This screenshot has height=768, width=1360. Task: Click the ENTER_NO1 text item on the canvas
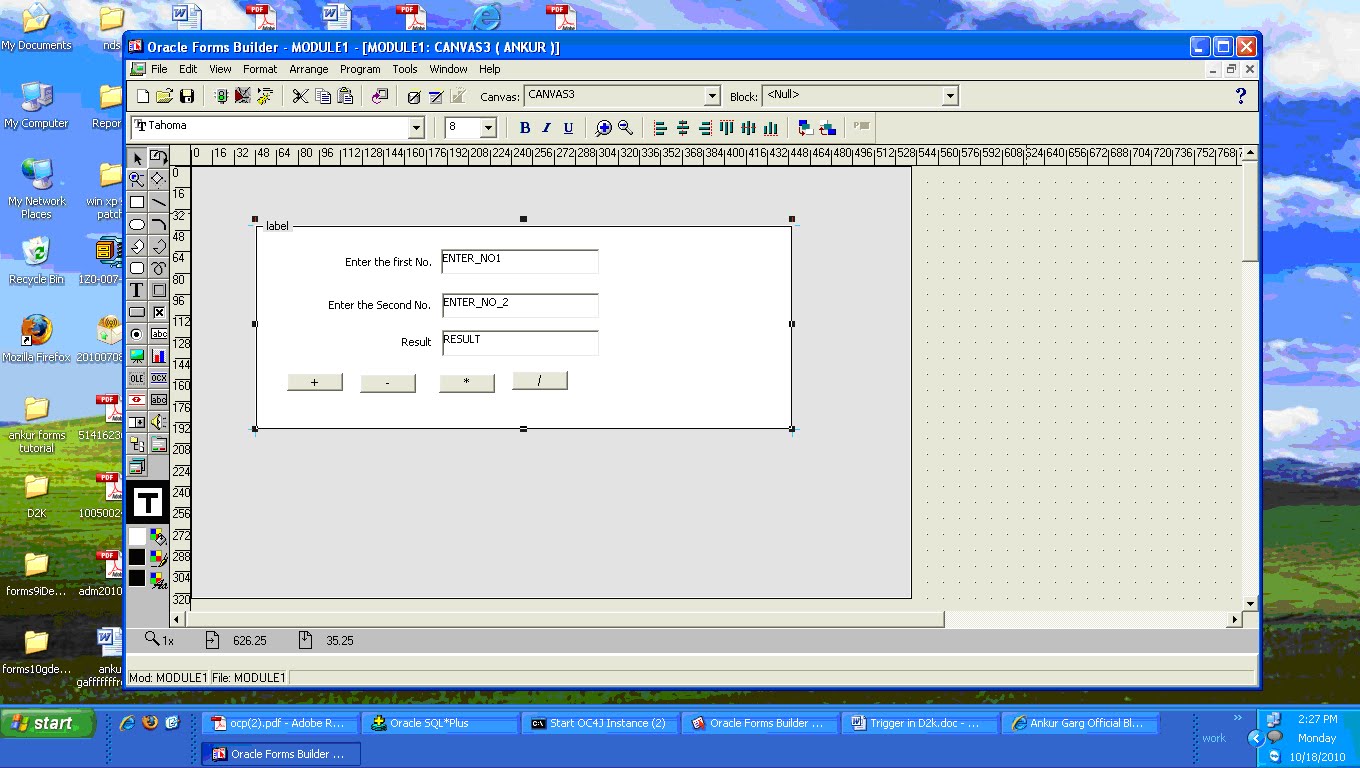[519, 260]
